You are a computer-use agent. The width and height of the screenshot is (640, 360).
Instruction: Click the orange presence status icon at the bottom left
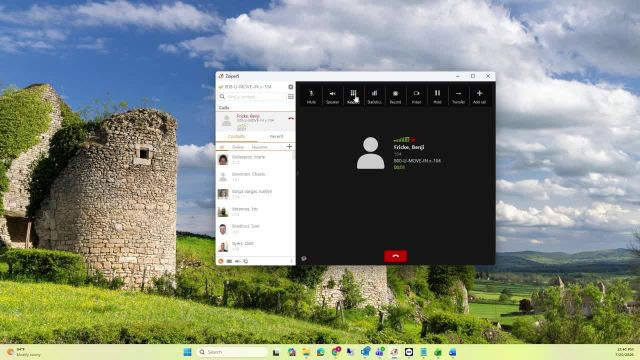221,261
